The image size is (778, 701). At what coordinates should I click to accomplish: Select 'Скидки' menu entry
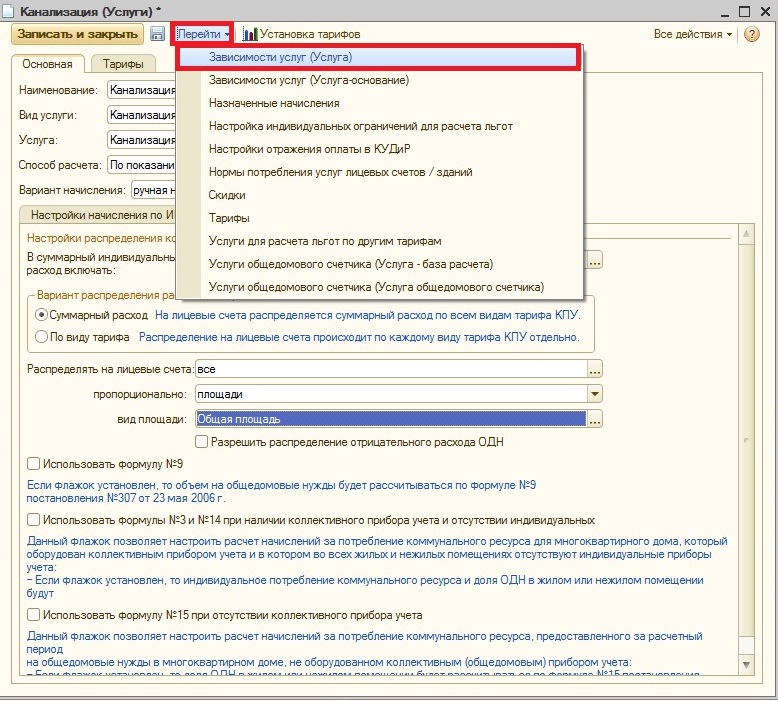(227, 195)
